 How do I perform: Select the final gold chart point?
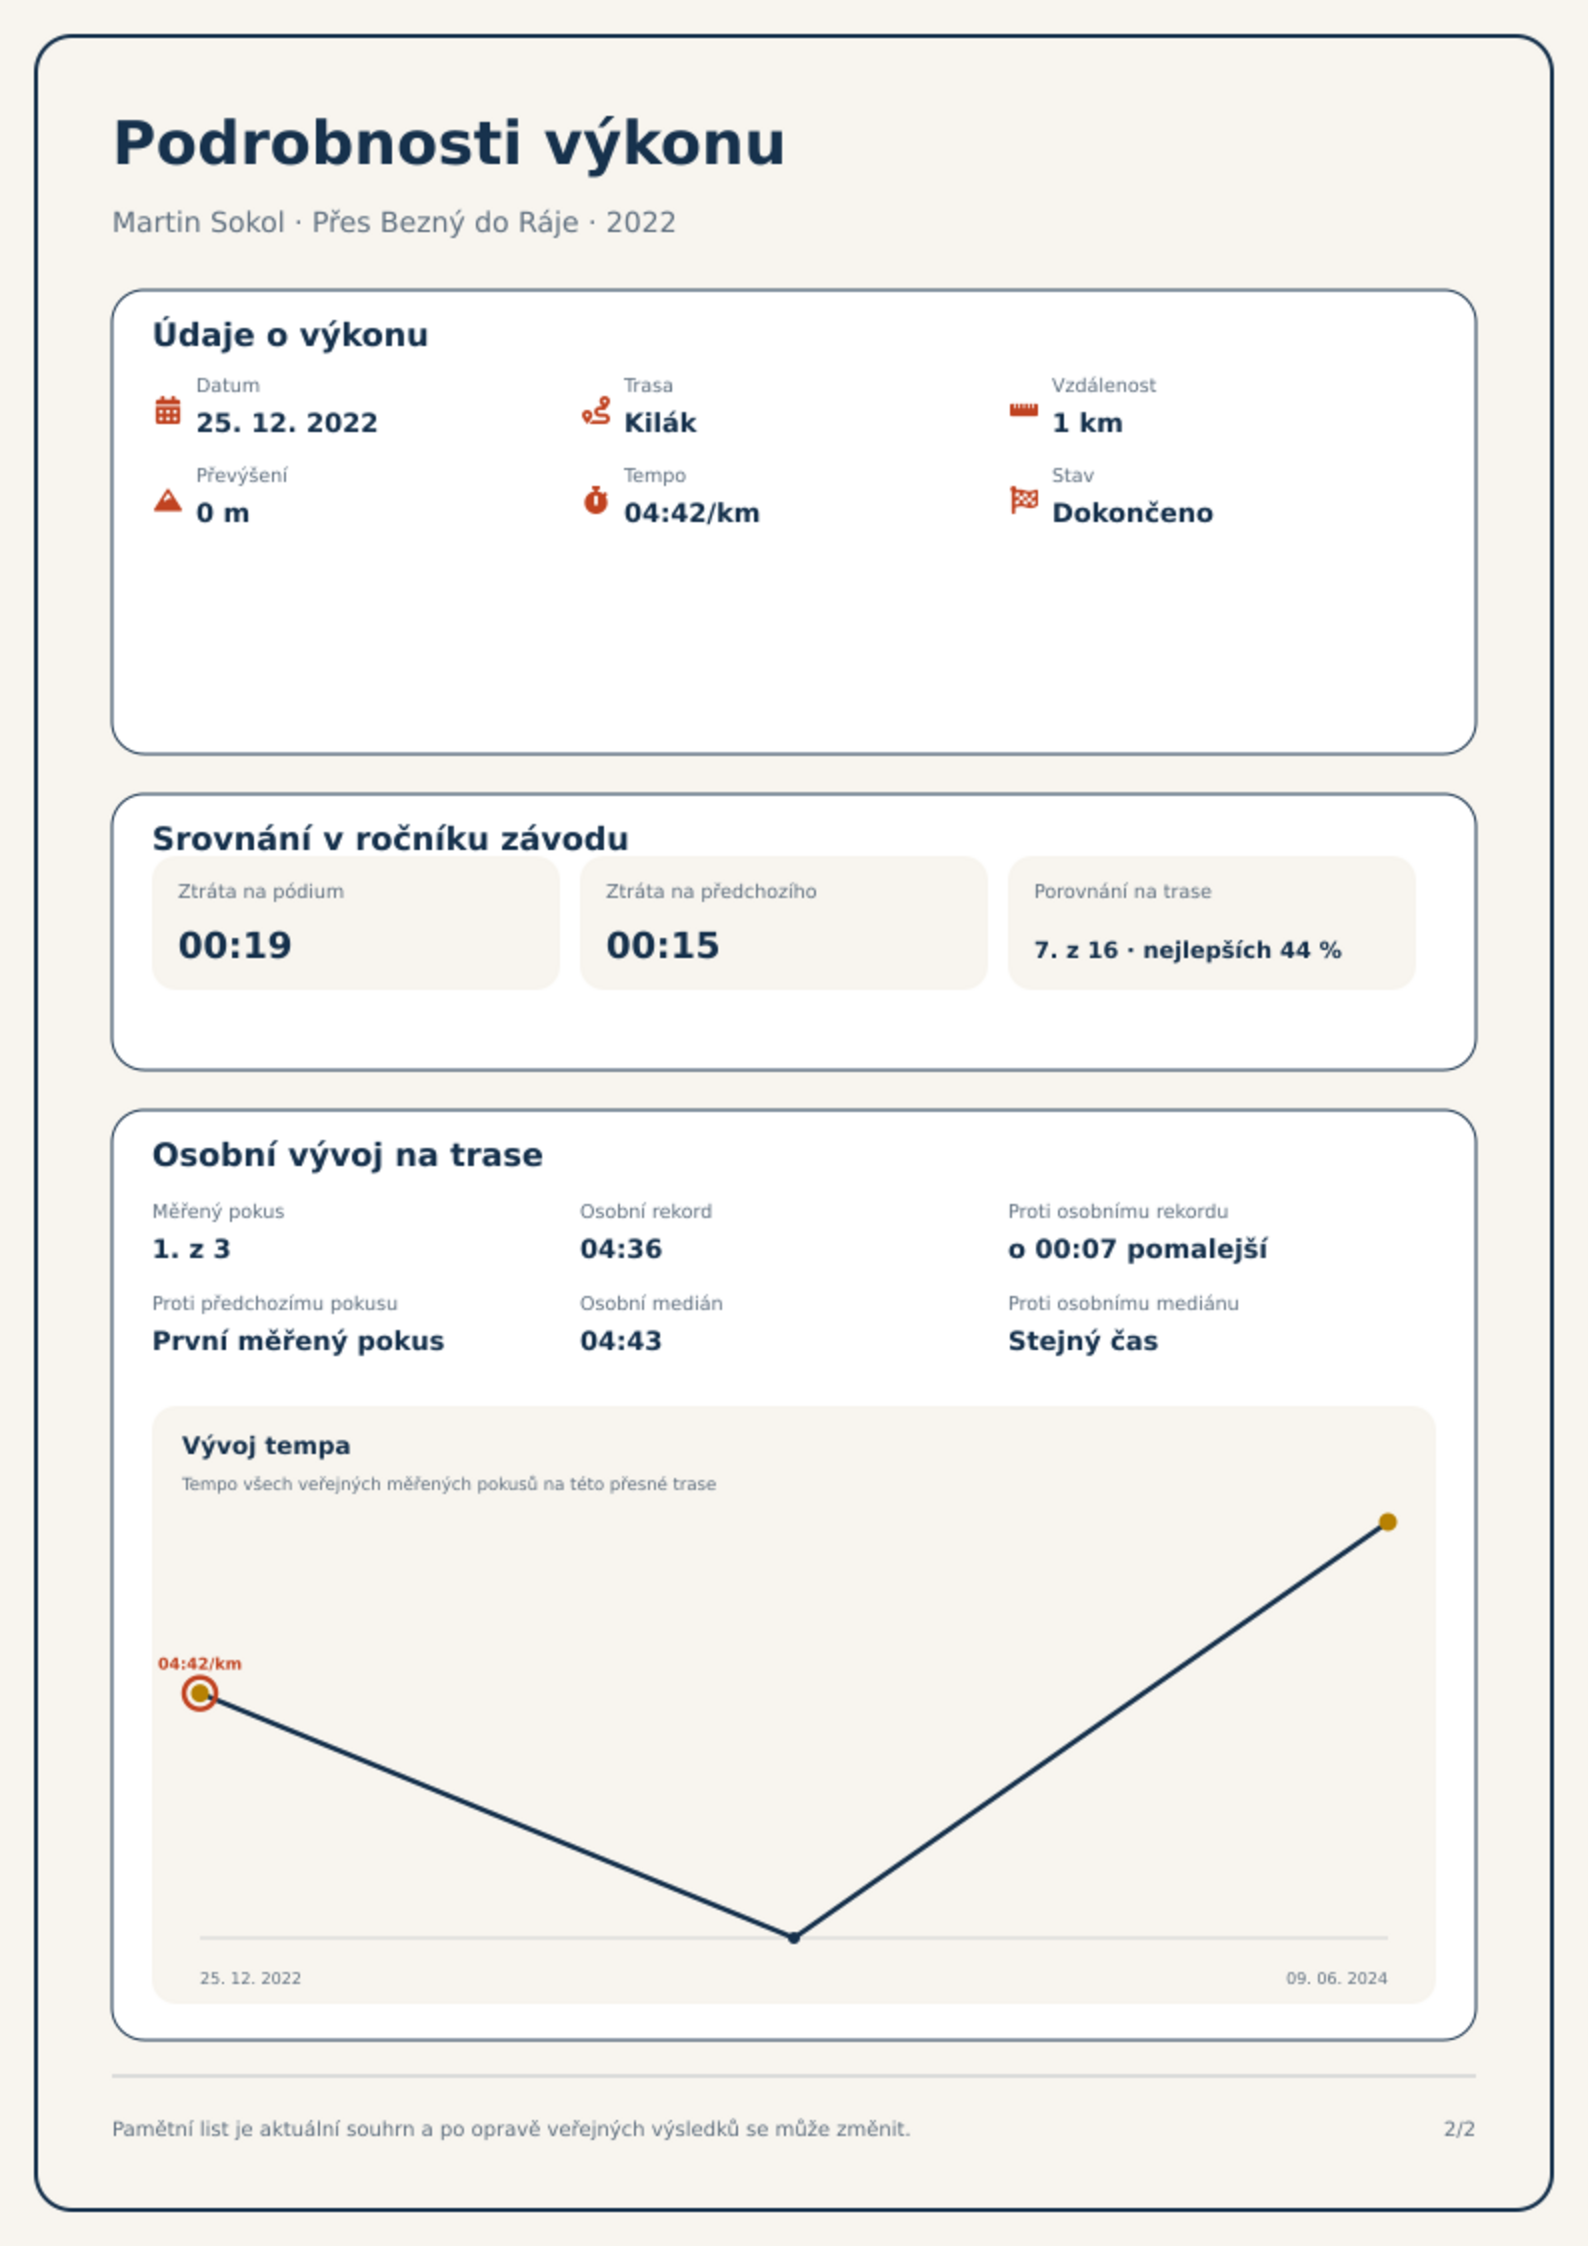tap(1387, 1521)
